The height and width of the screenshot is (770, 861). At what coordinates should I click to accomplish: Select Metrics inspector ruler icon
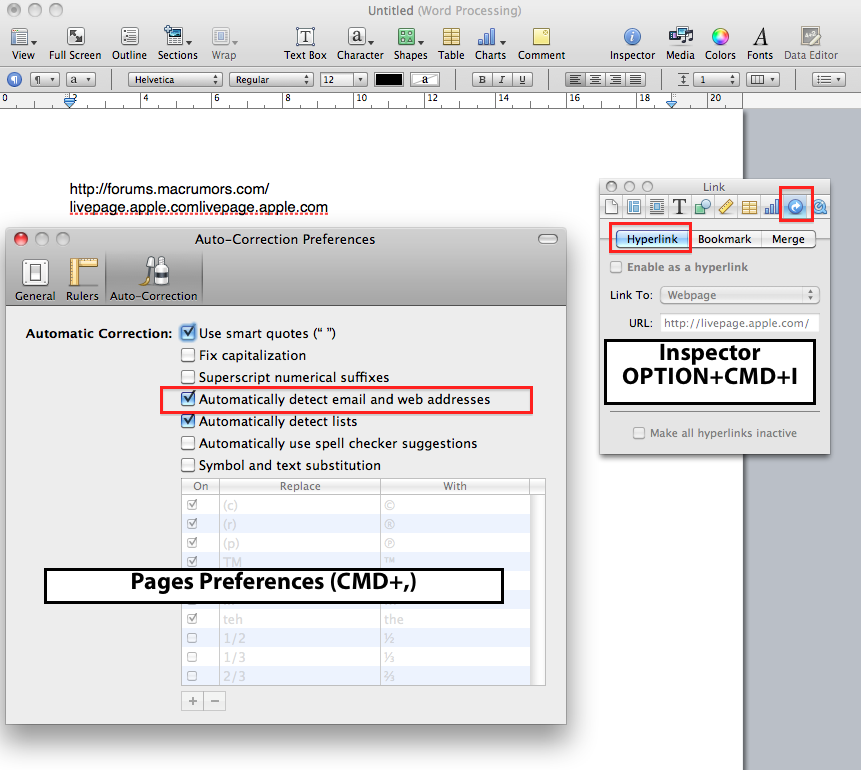click(x=726, y=207)
